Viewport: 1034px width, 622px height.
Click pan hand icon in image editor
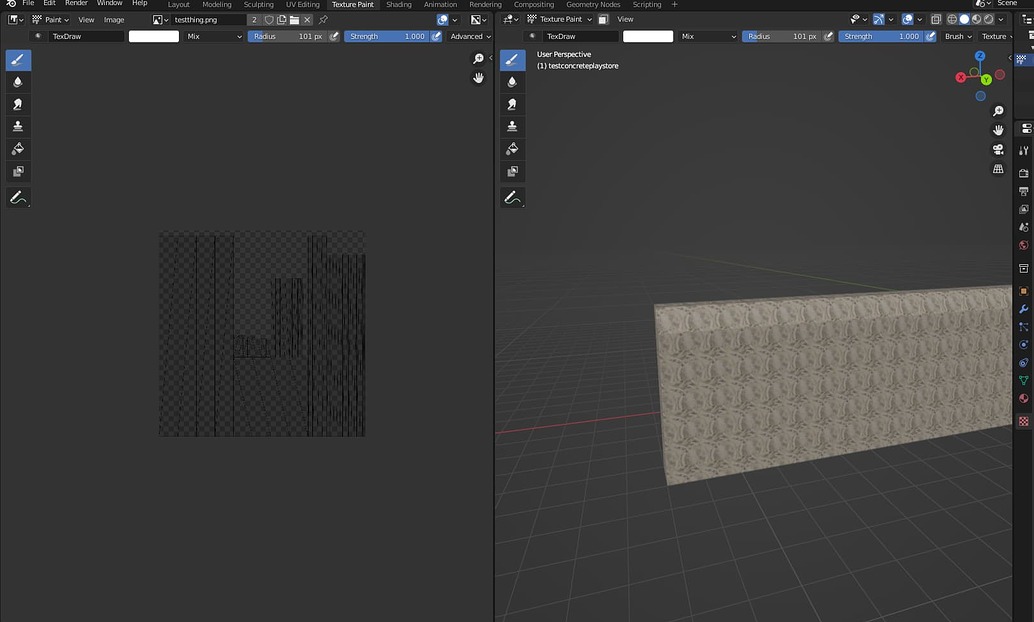point(478,78)
